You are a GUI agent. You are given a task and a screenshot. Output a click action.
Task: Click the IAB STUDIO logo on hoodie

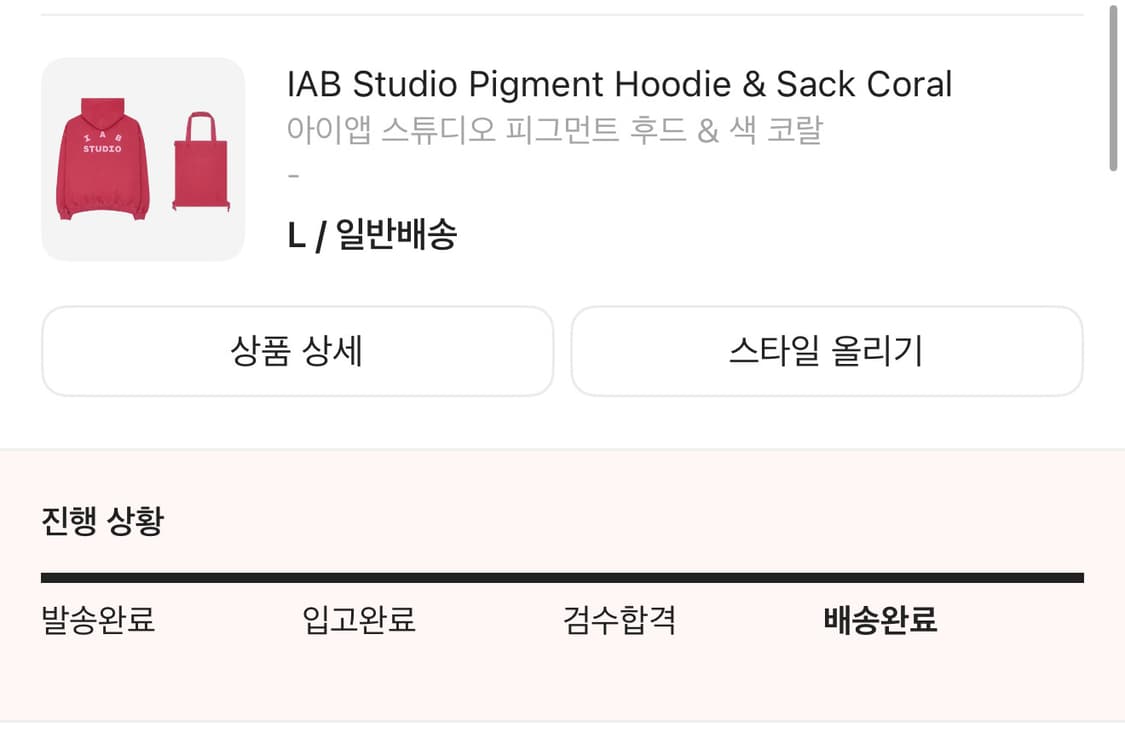point(102,143)
